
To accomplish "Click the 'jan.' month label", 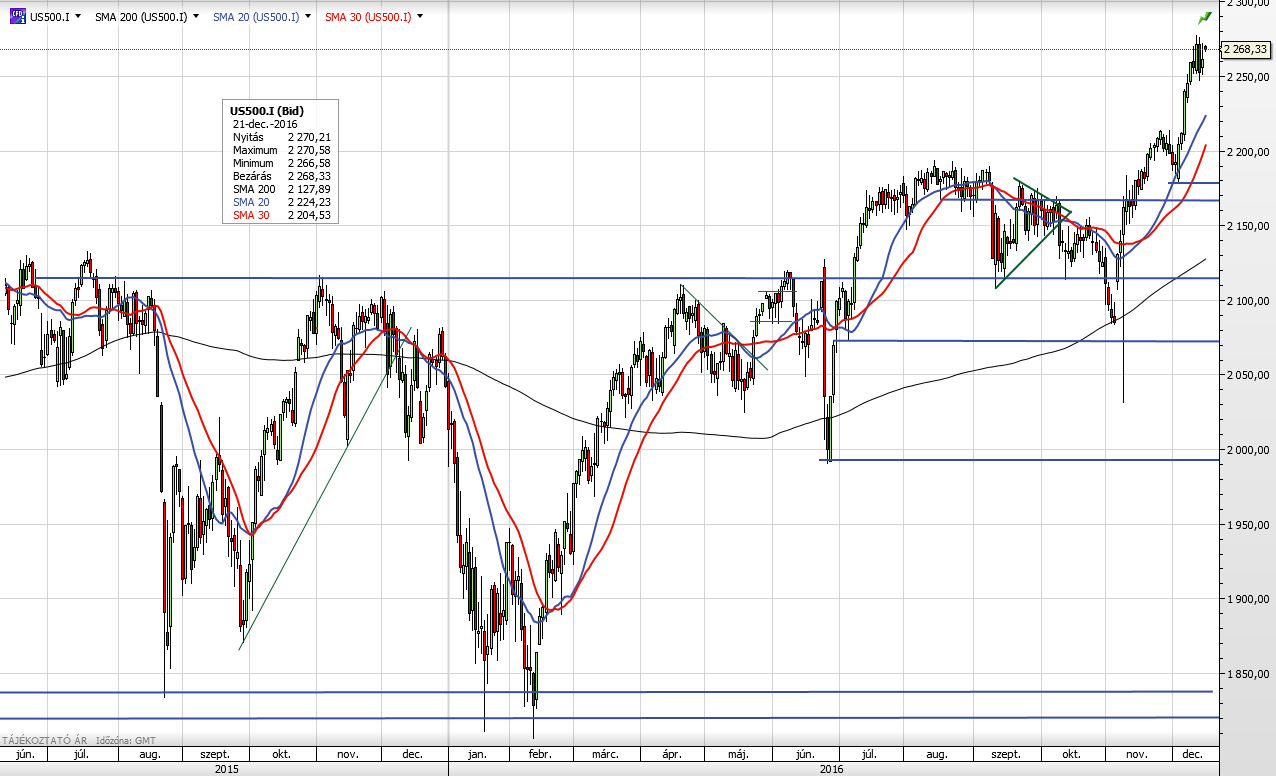I will (477, 753).
